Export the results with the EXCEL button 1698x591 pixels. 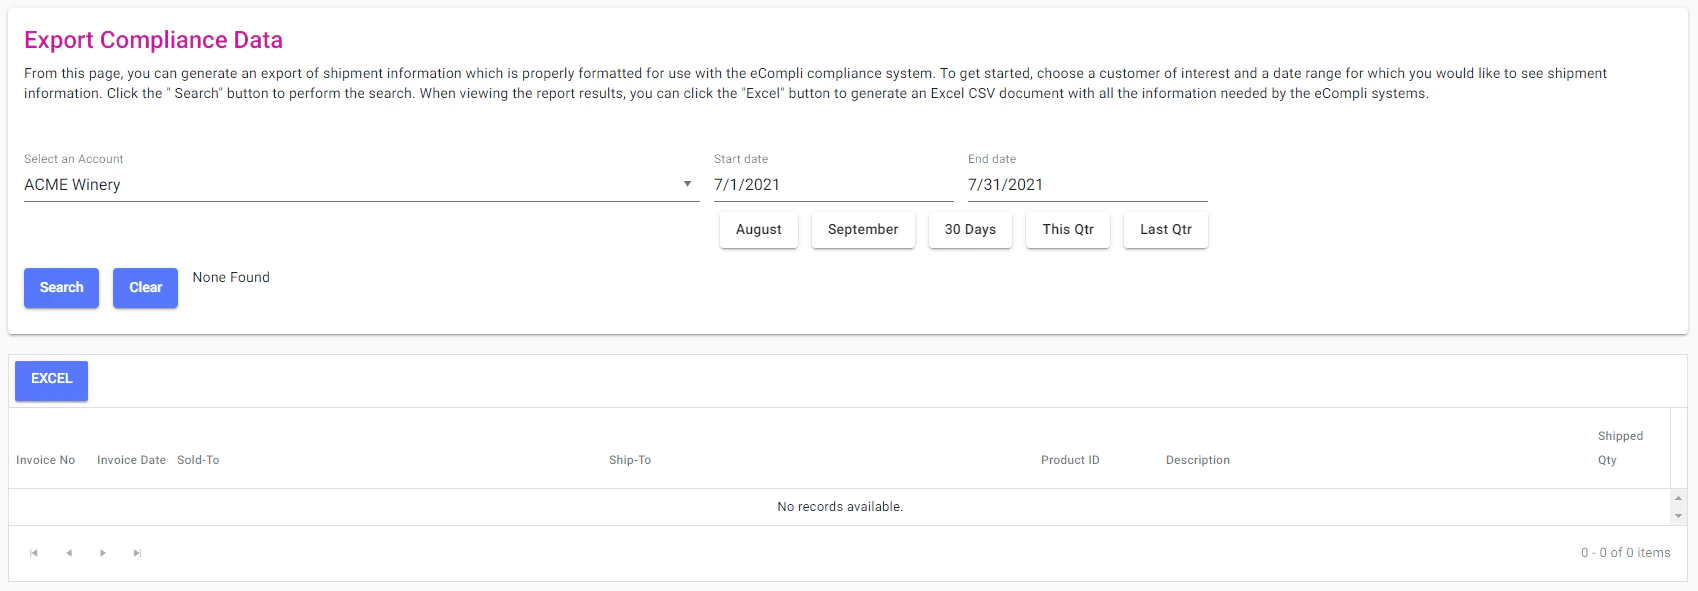coord(50,380)
